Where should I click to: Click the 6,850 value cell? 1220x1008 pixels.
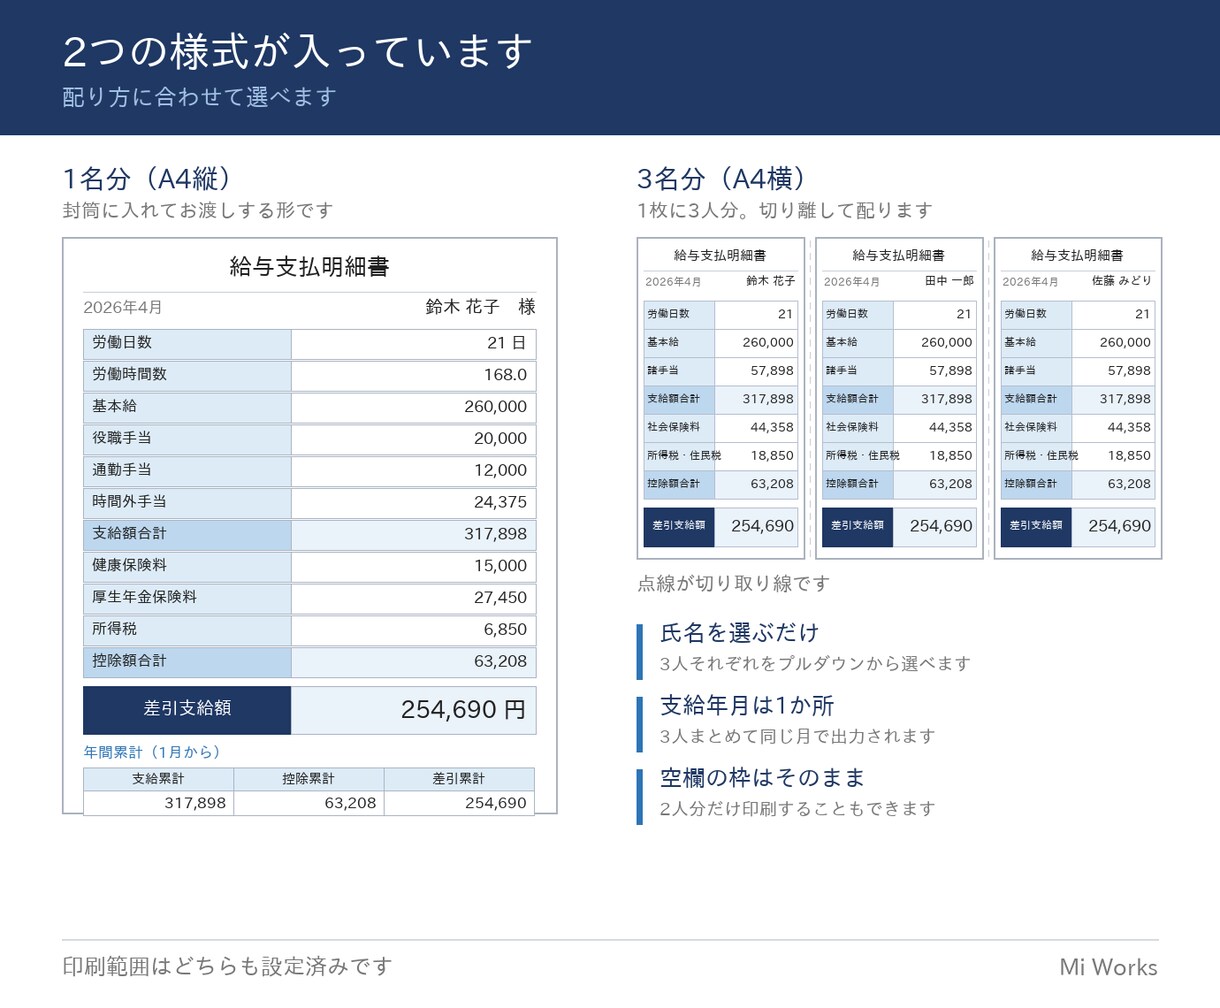tap(413, 630)
